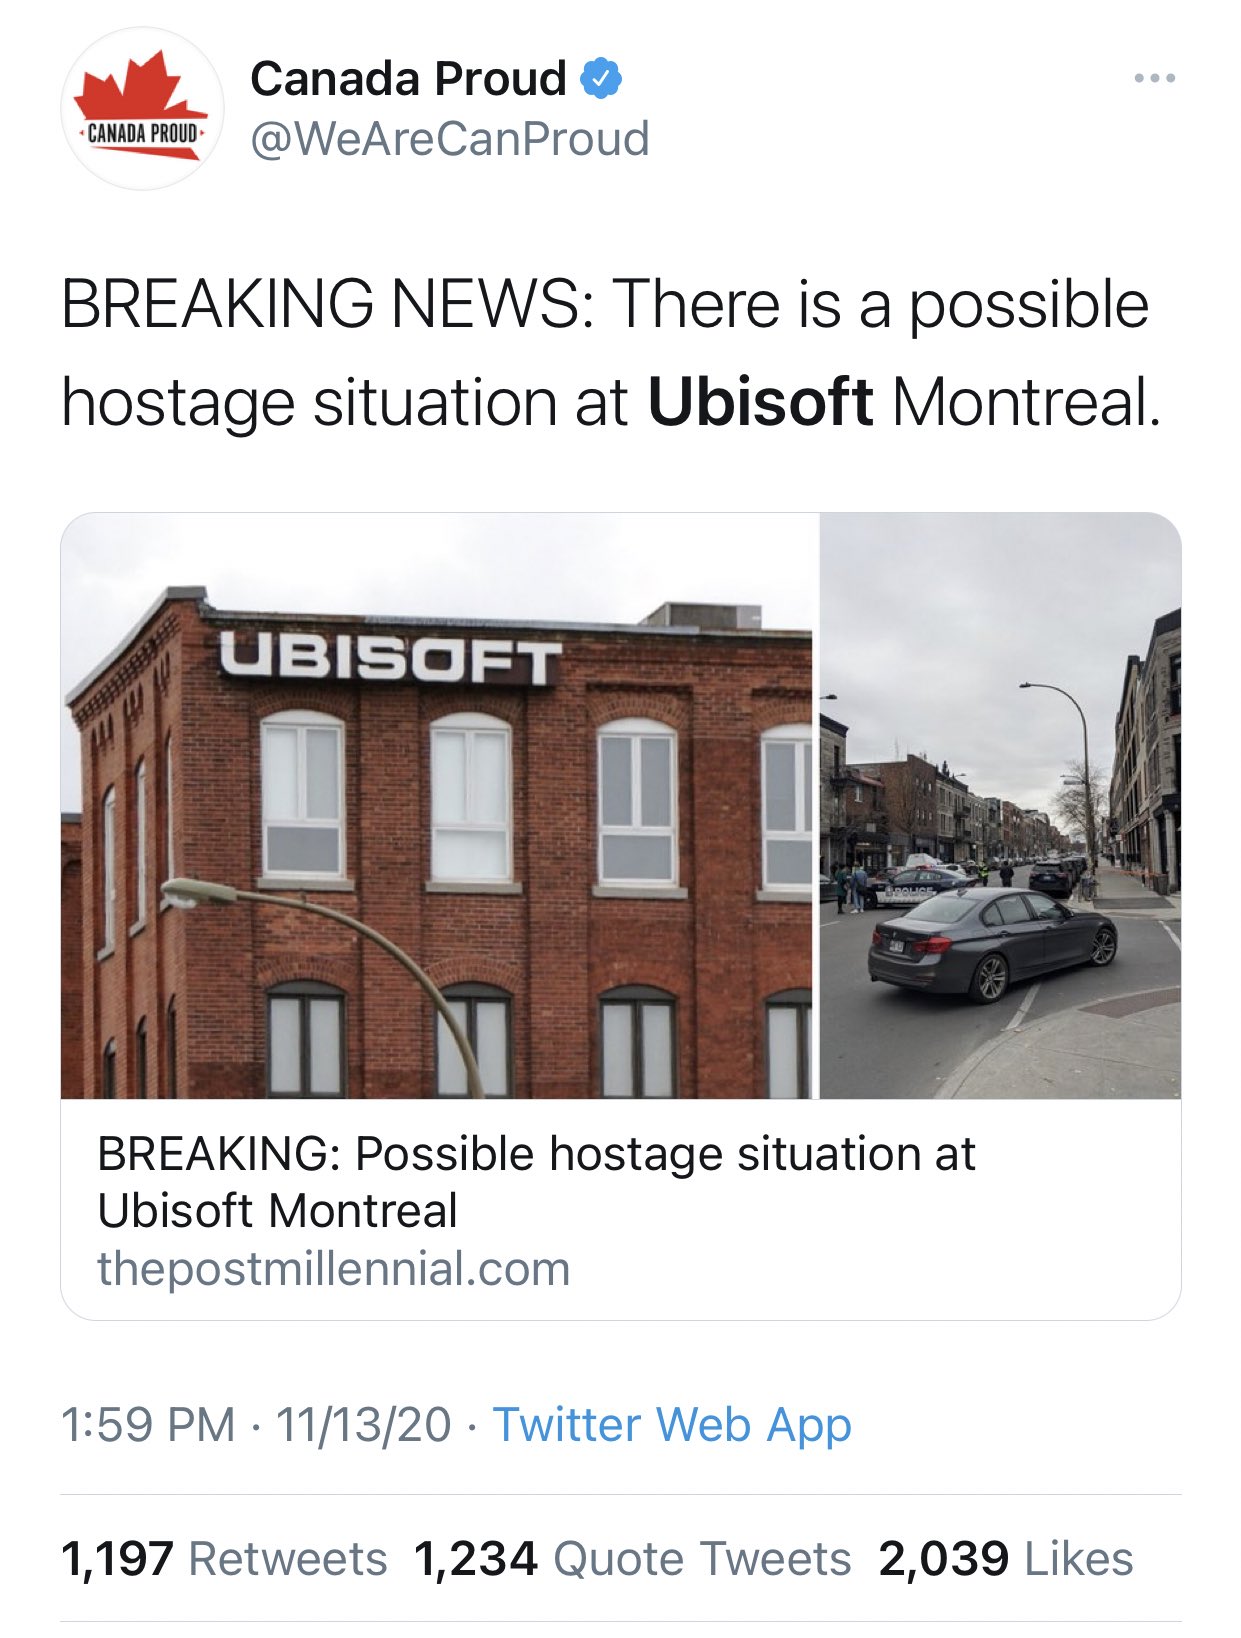View the 2,039 Likes list

point(1006,1559)
